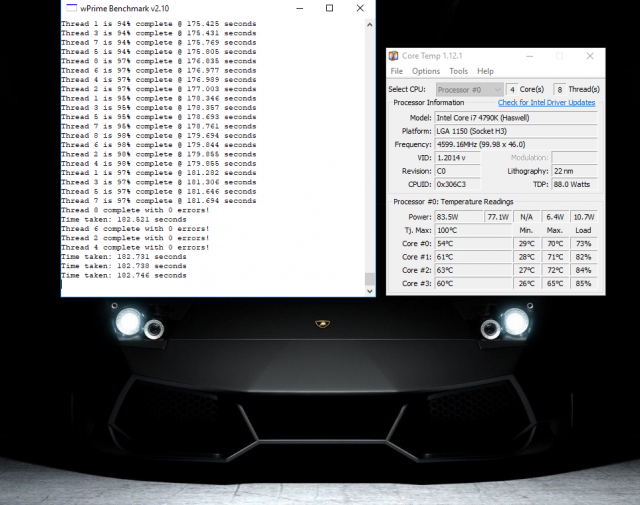The image size is (640, 505).
Task: Click the TDP field showing 88.0 Watts
Action: [571, 183]
